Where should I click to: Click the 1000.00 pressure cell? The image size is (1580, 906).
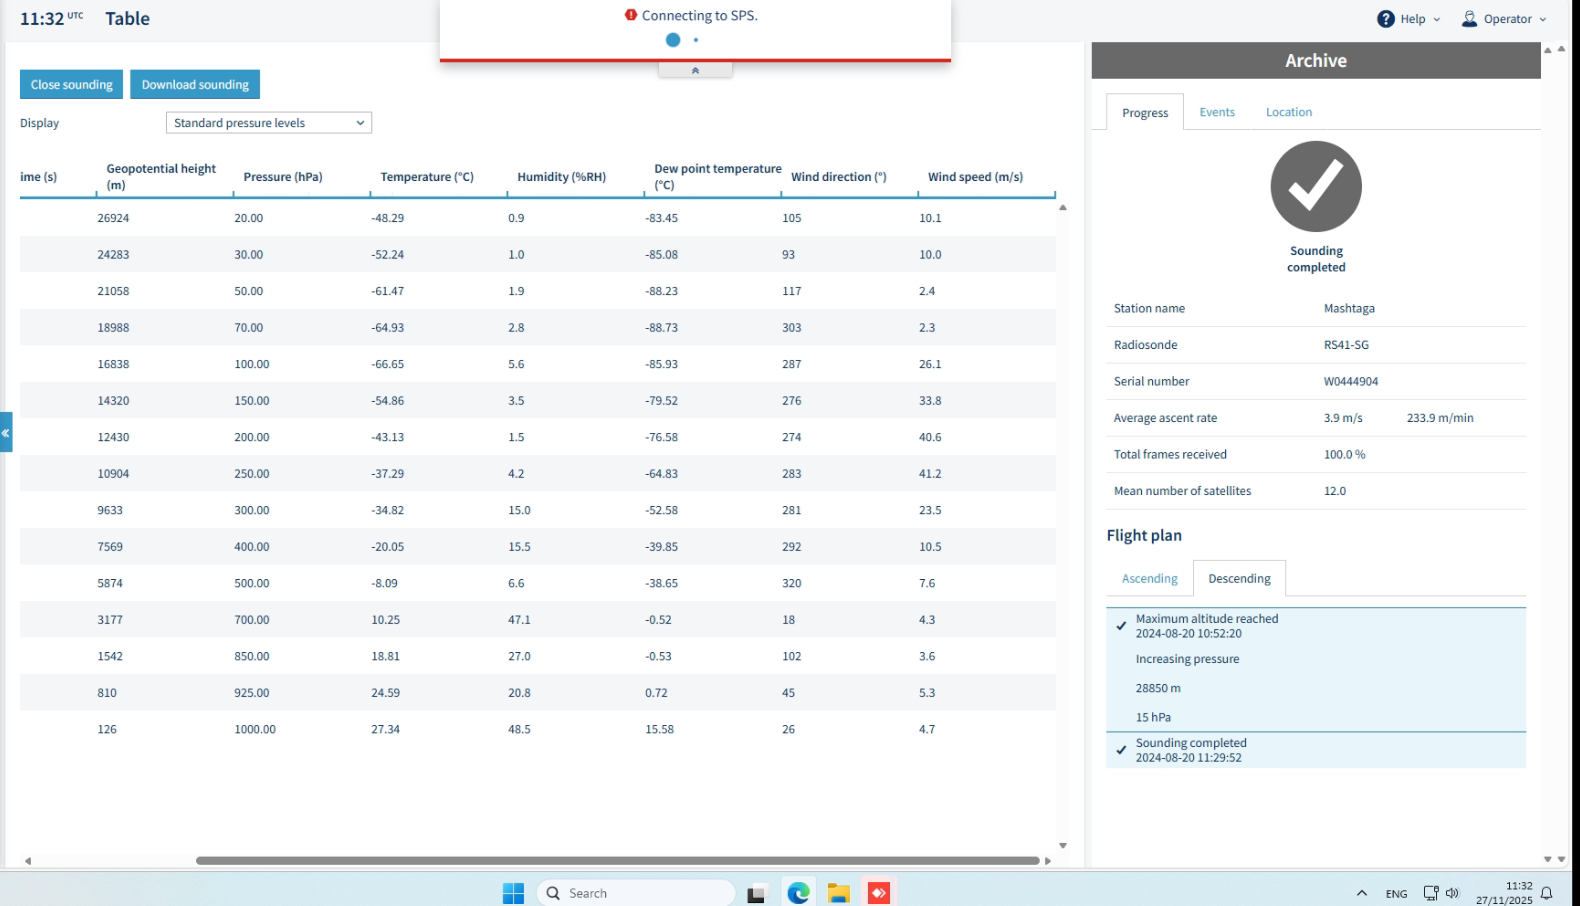point(255,730)
